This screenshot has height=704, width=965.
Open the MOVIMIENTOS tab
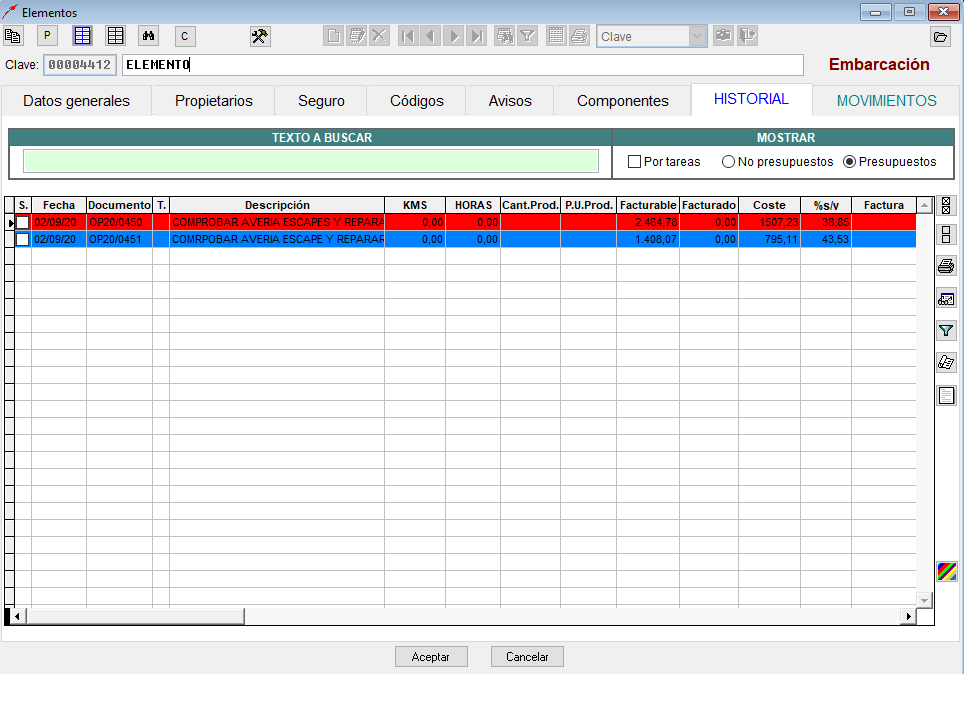[886, 101]
